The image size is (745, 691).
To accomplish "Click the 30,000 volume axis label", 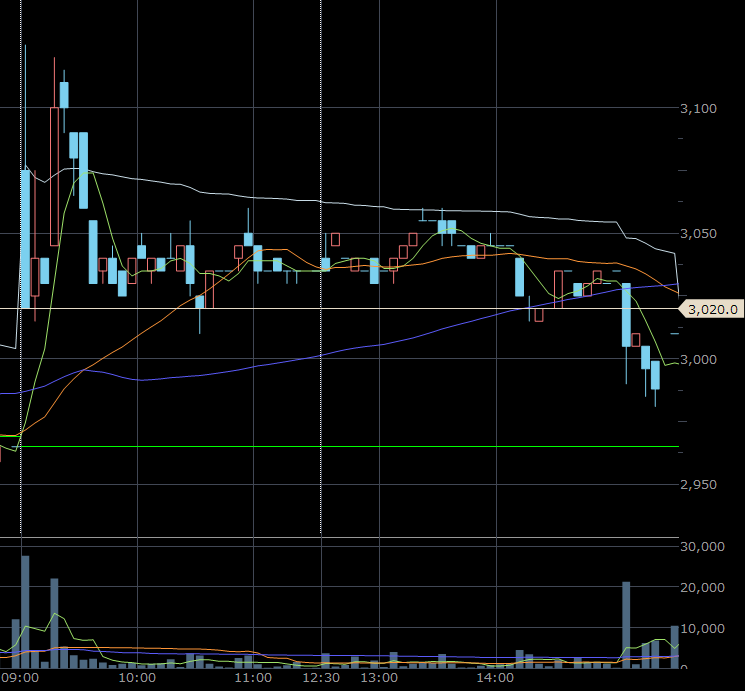I will pyautogui.click(x=702, y=547).
